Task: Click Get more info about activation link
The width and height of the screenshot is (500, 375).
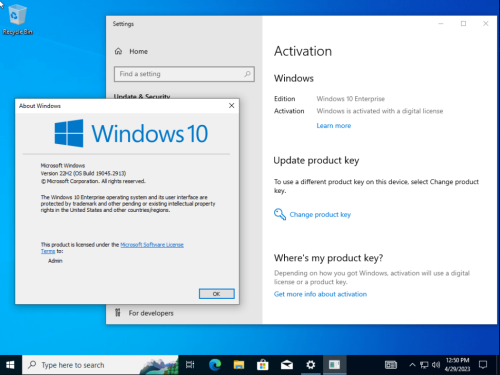Action: [320, 294]
